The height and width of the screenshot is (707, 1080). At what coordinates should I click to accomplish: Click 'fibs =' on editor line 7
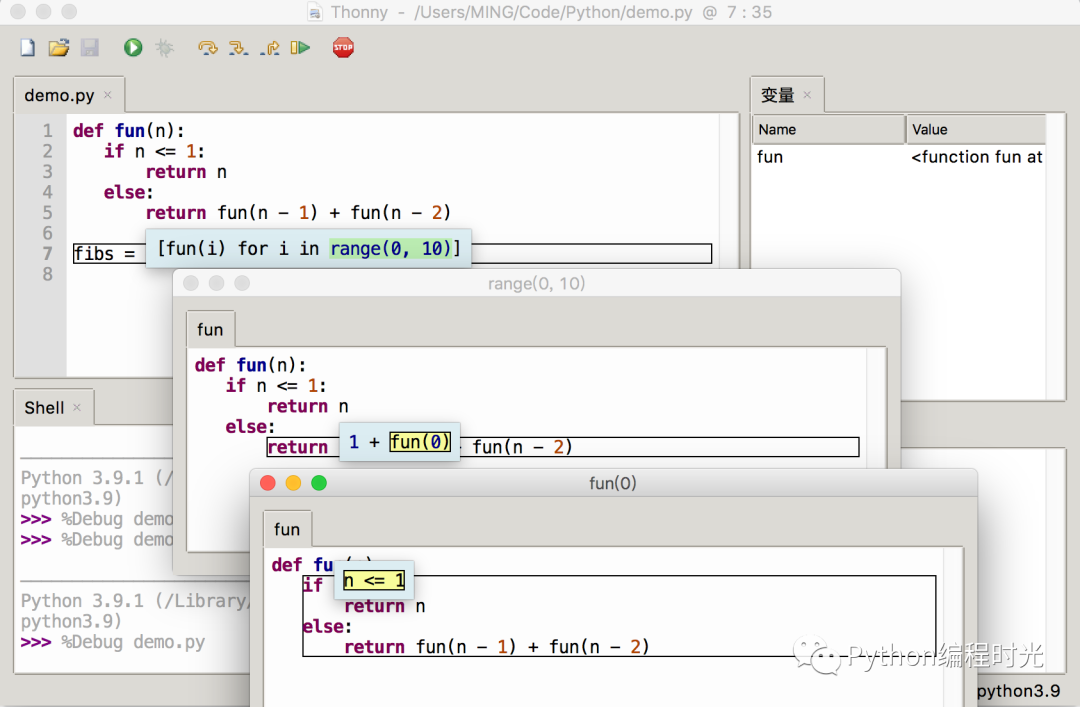click(104, 254)
